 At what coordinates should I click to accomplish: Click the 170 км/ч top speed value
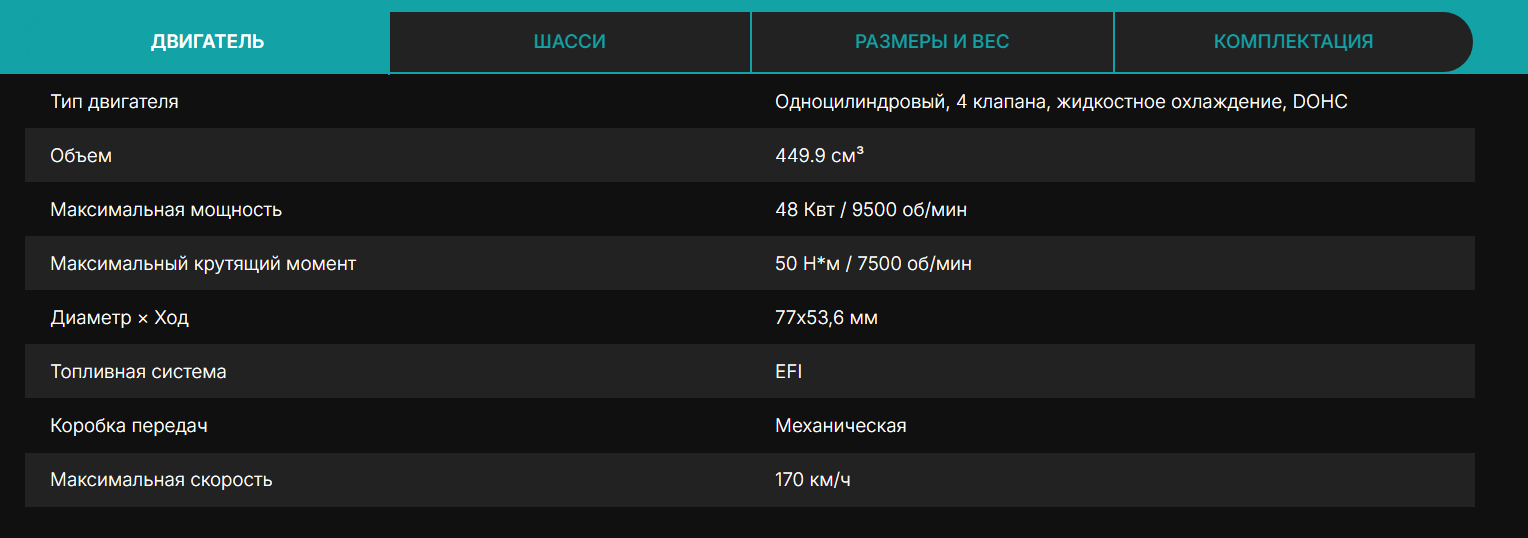(x=813, y=480)
